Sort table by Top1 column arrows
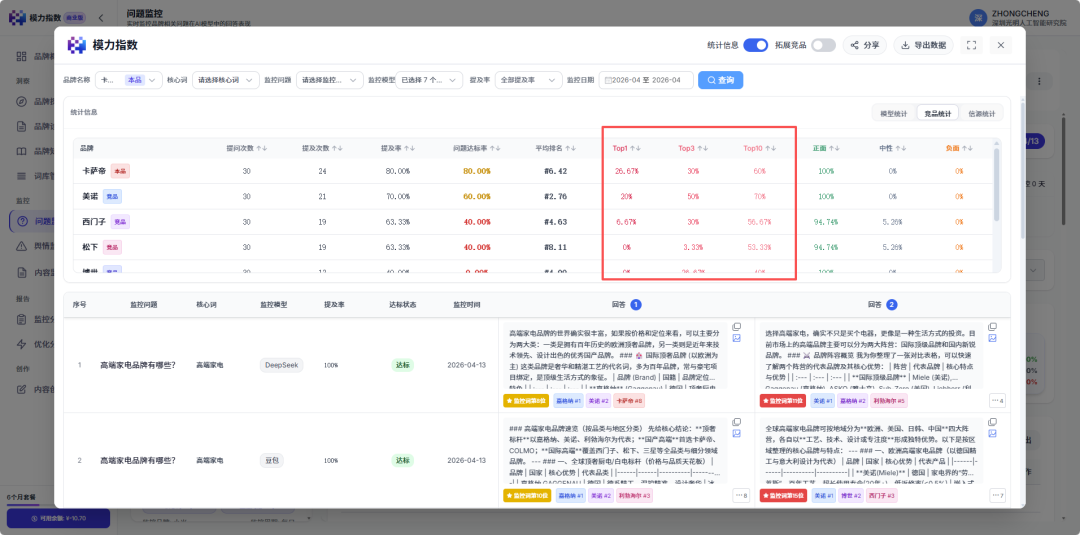Image resolution: width=1080 pixels, height=535 pixels. click(x=636, y=148)
